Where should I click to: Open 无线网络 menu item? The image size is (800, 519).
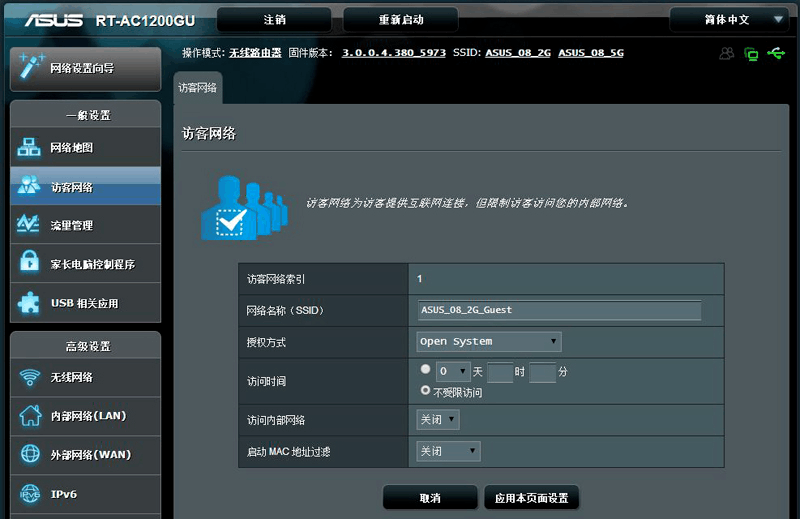pyautogui.click(x=86, y=378)
